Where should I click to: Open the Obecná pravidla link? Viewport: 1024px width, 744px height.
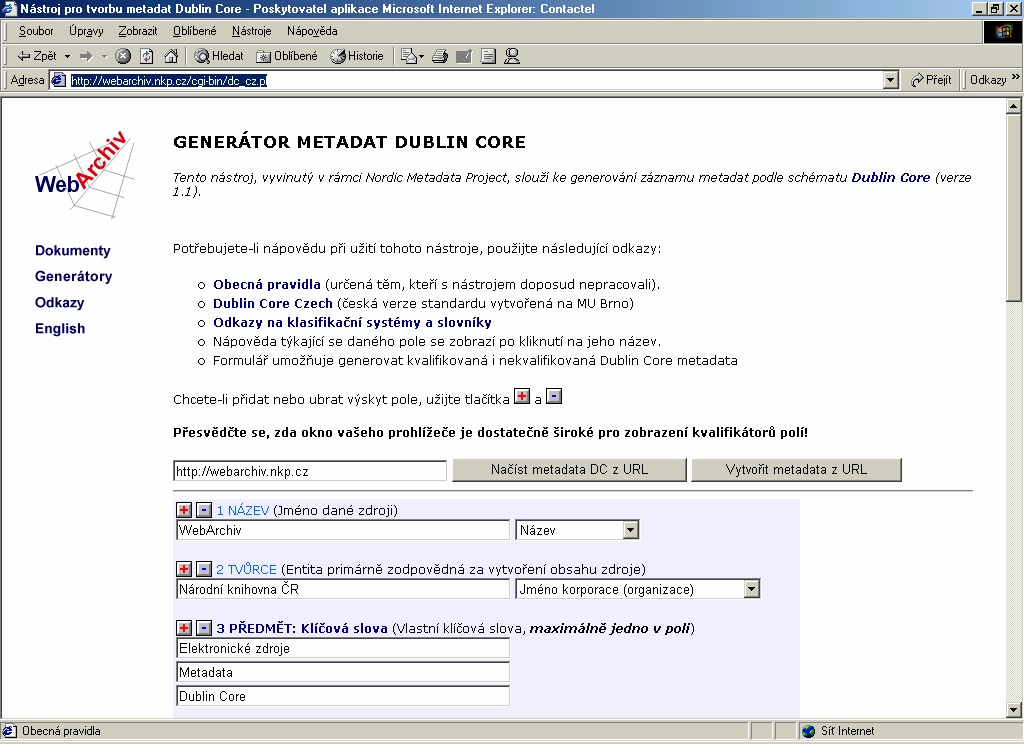click(x=266, y=285)
